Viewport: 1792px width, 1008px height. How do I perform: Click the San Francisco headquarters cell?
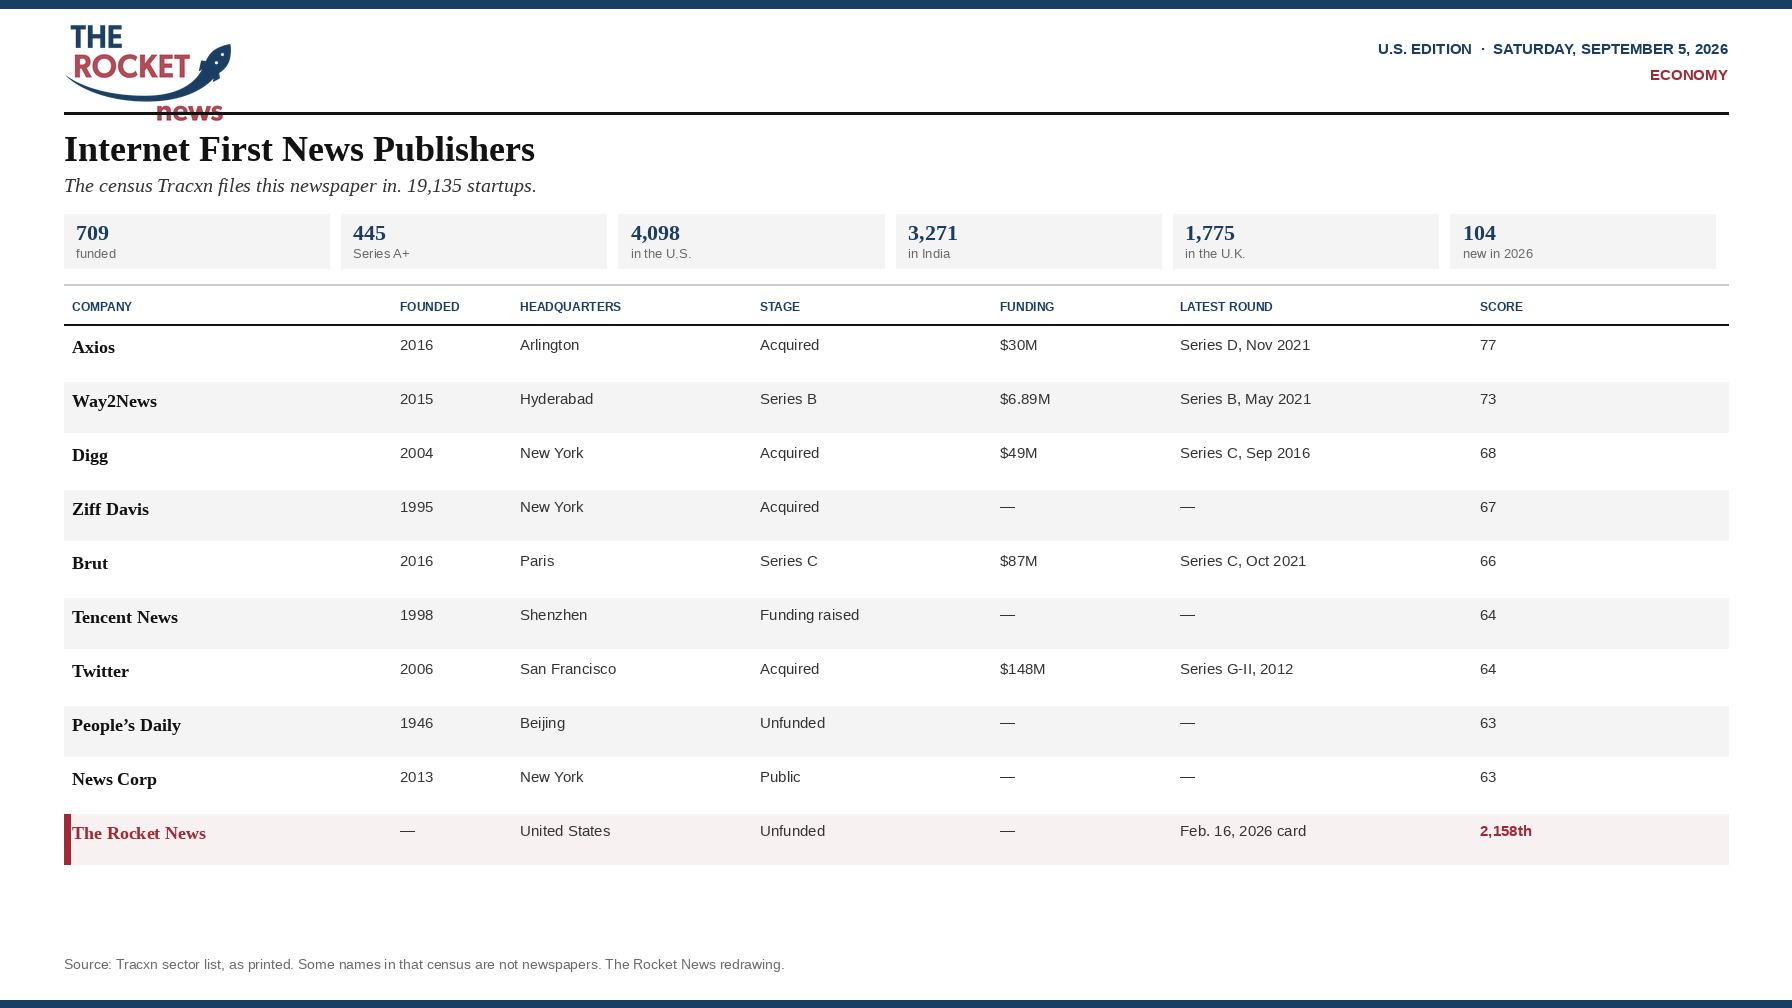[568, 669]
